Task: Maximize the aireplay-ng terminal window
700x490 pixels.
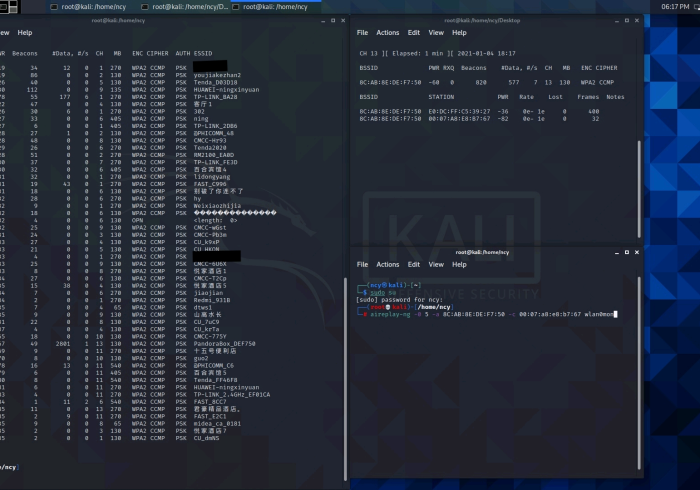Action: [x=625, y=253]
